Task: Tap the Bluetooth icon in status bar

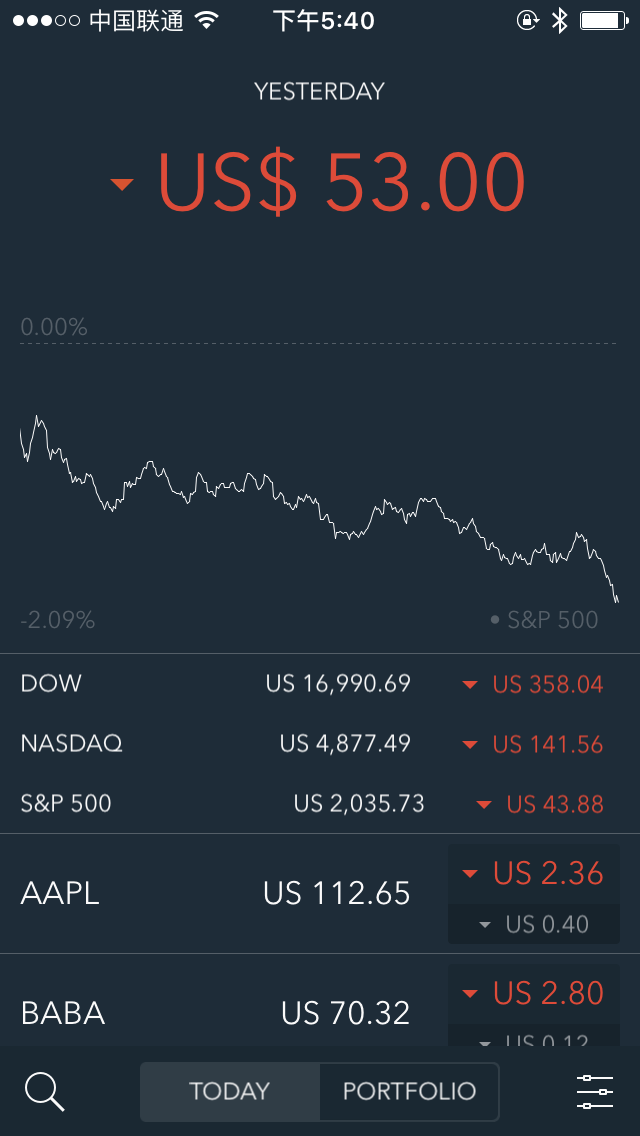Action: tap(559, 20)
